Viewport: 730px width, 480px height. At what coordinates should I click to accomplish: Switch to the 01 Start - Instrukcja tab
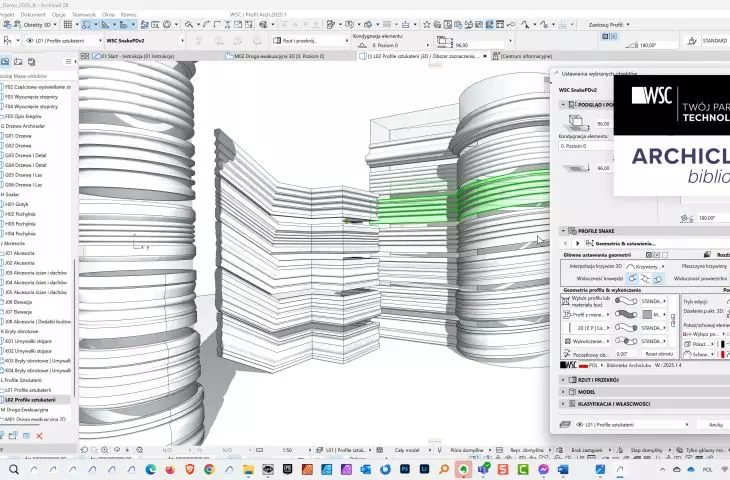click(133, 56)
